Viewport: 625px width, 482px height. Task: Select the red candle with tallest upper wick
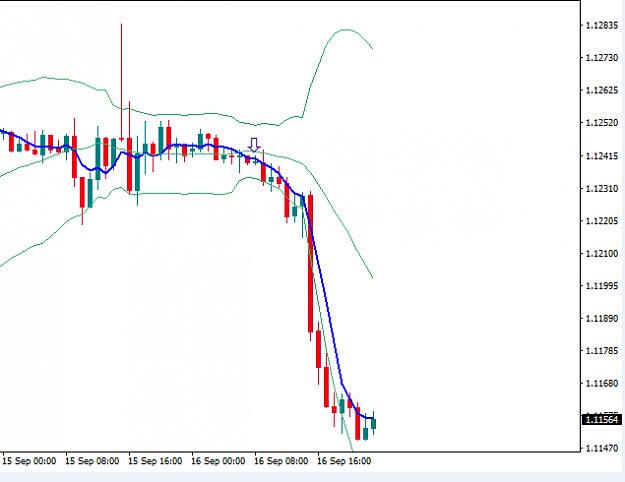pos(122,82)
